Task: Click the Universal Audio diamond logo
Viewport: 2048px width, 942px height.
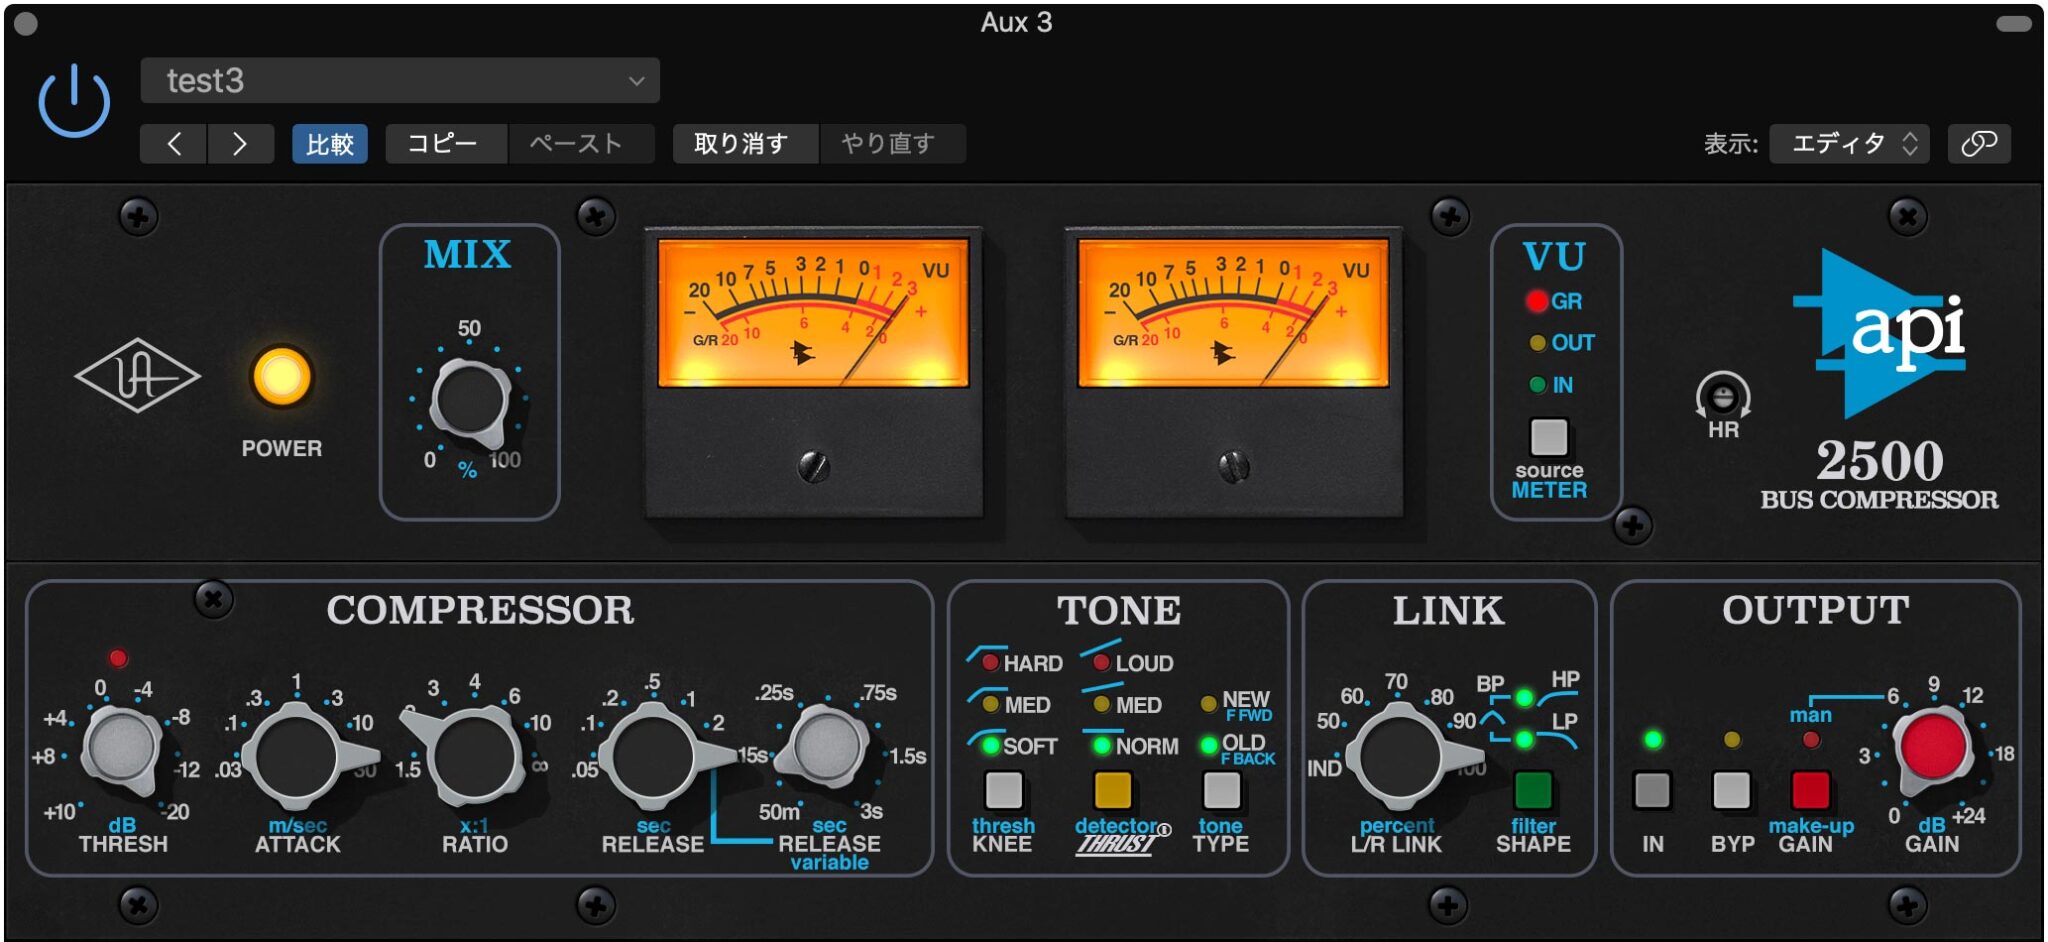Action: click(137, 376)
